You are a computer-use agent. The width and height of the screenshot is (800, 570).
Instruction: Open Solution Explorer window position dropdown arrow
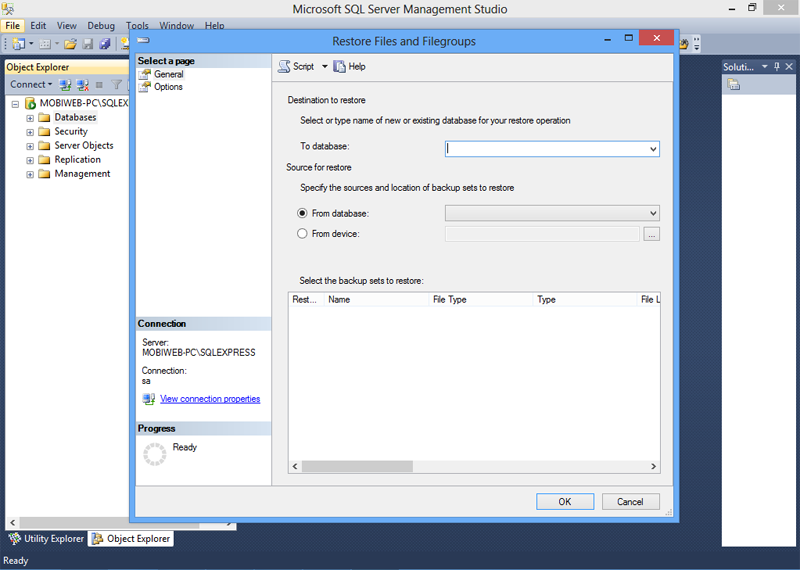click(765, 66)
